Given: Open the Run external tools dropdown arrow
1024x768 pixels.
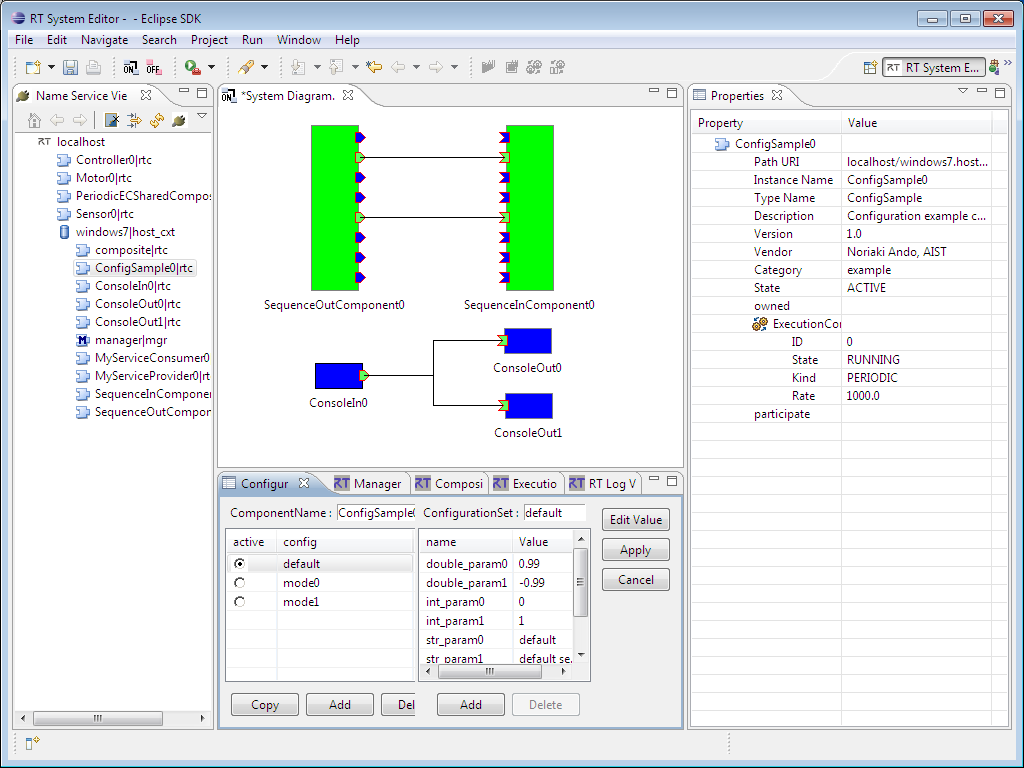Looking at the screenshot, I should coord(211,67).
